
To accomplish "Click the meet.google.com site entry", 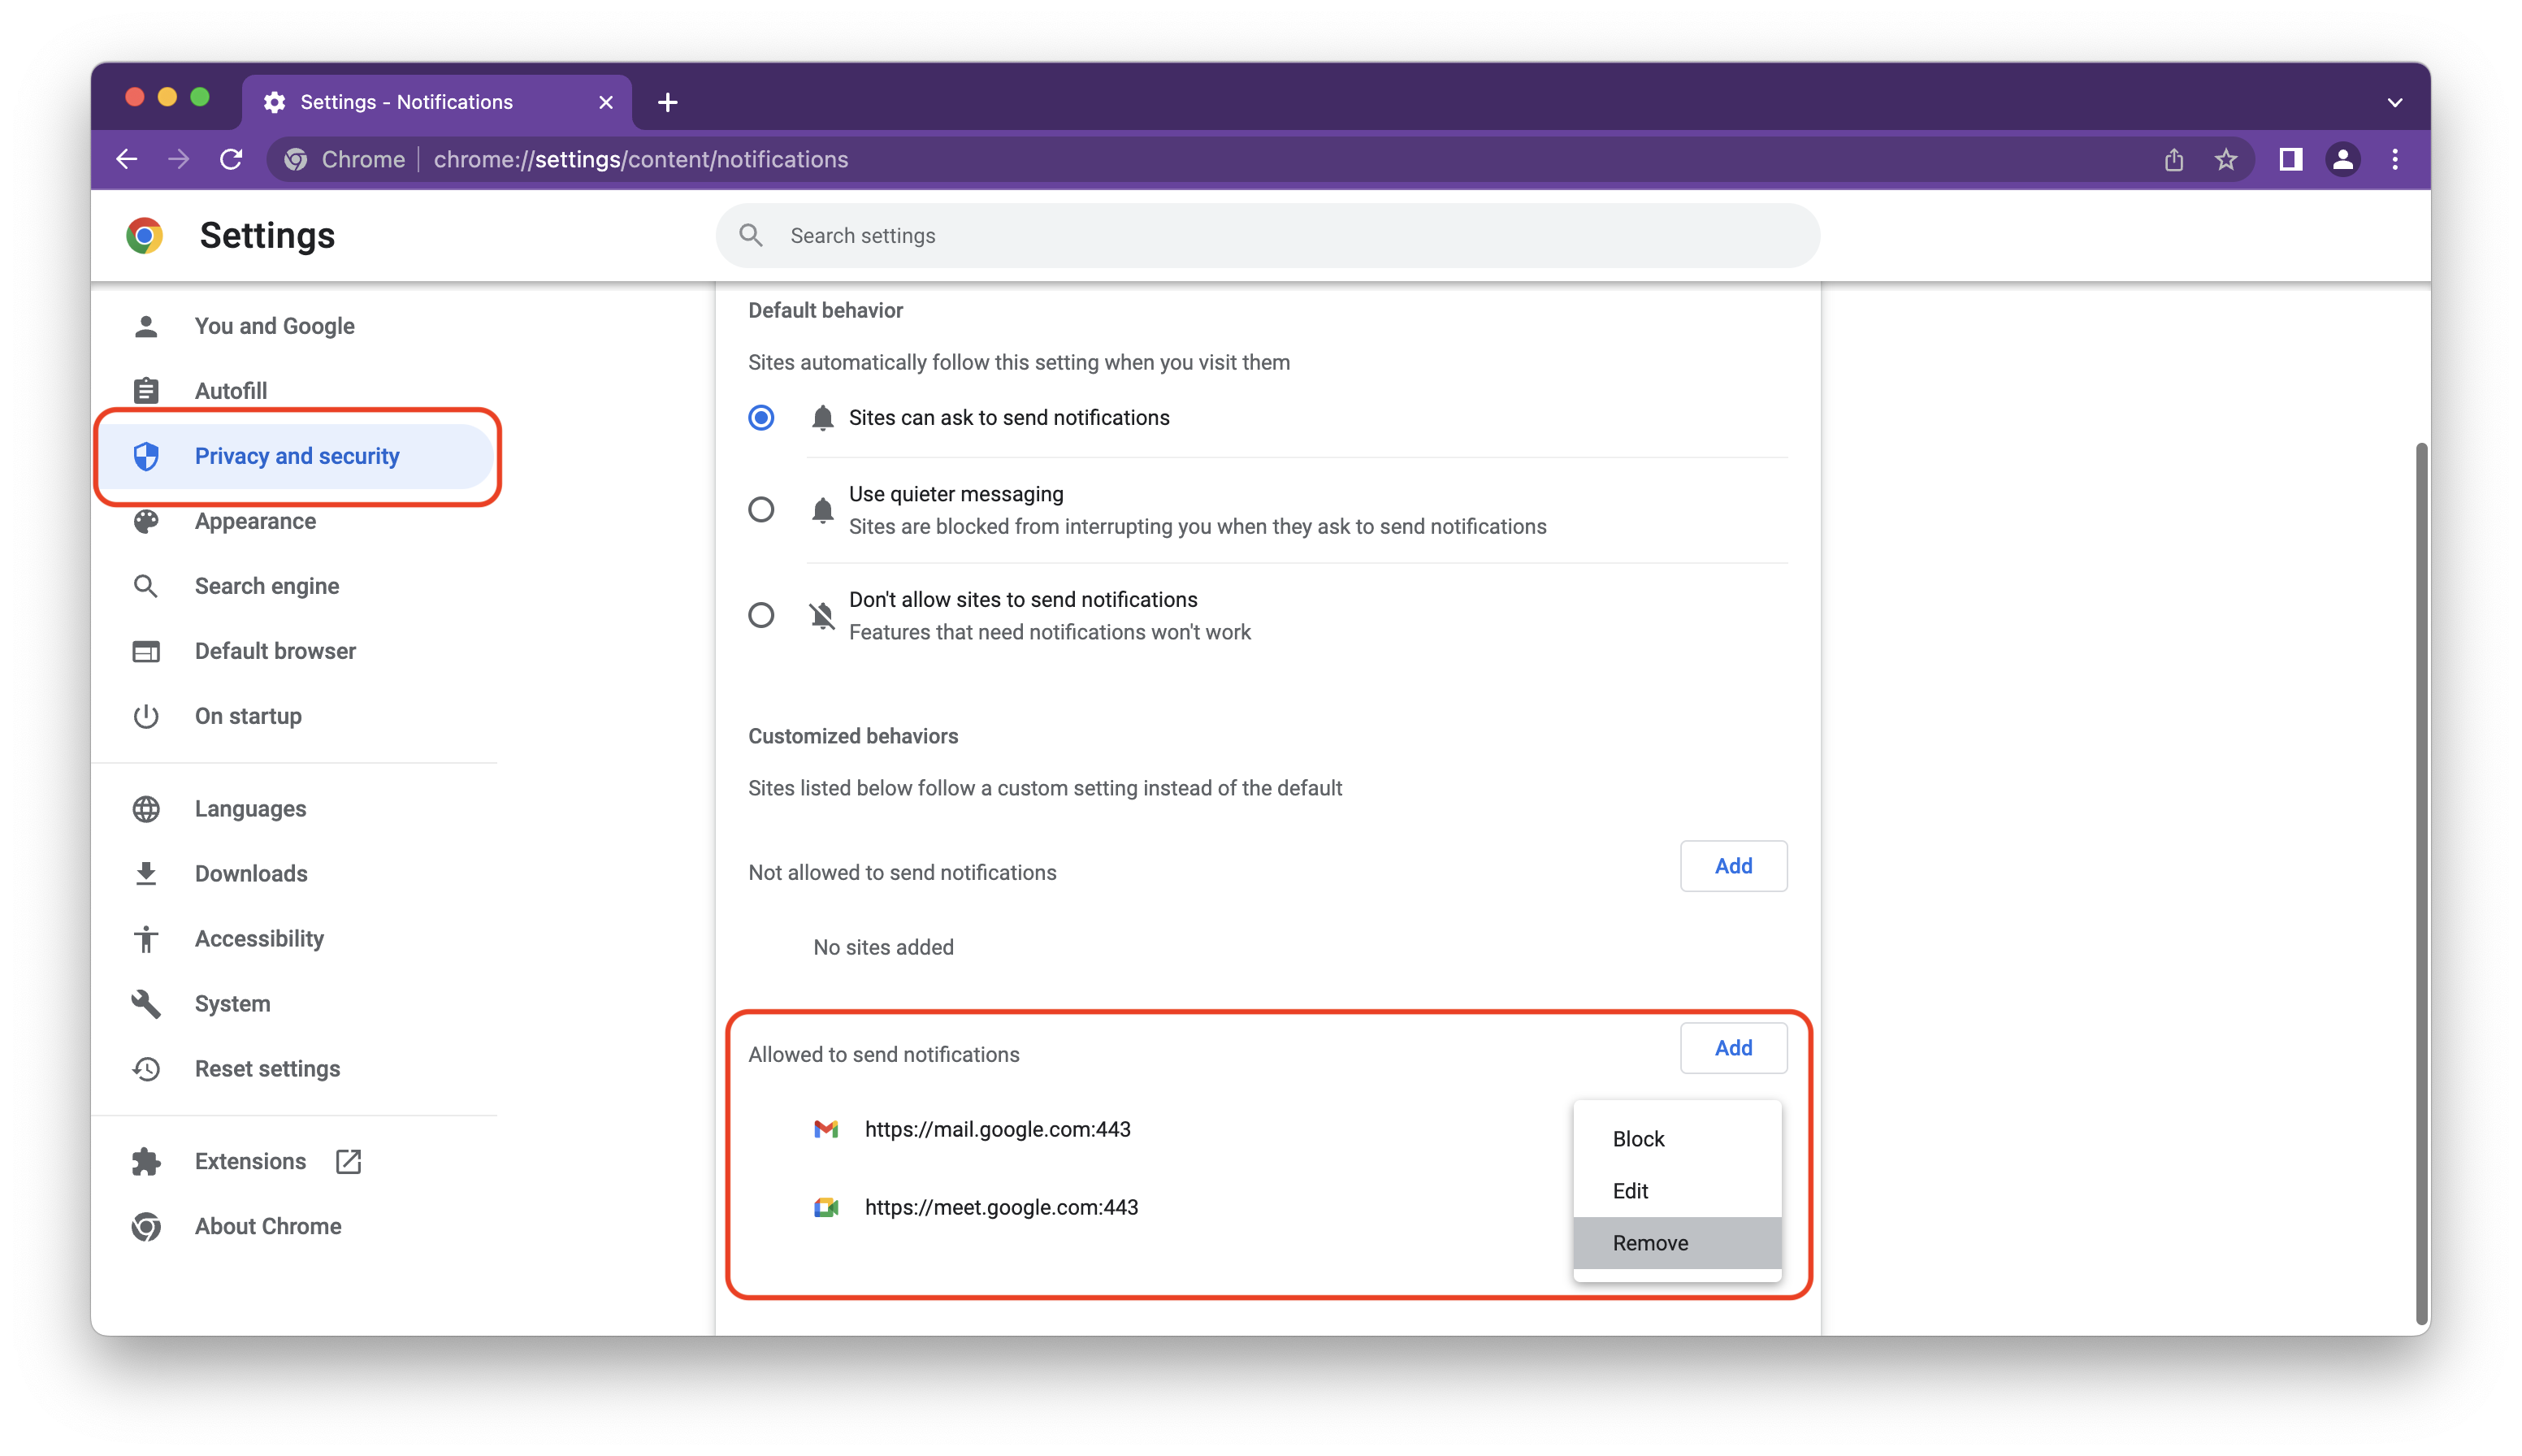I will 1001,1207.
